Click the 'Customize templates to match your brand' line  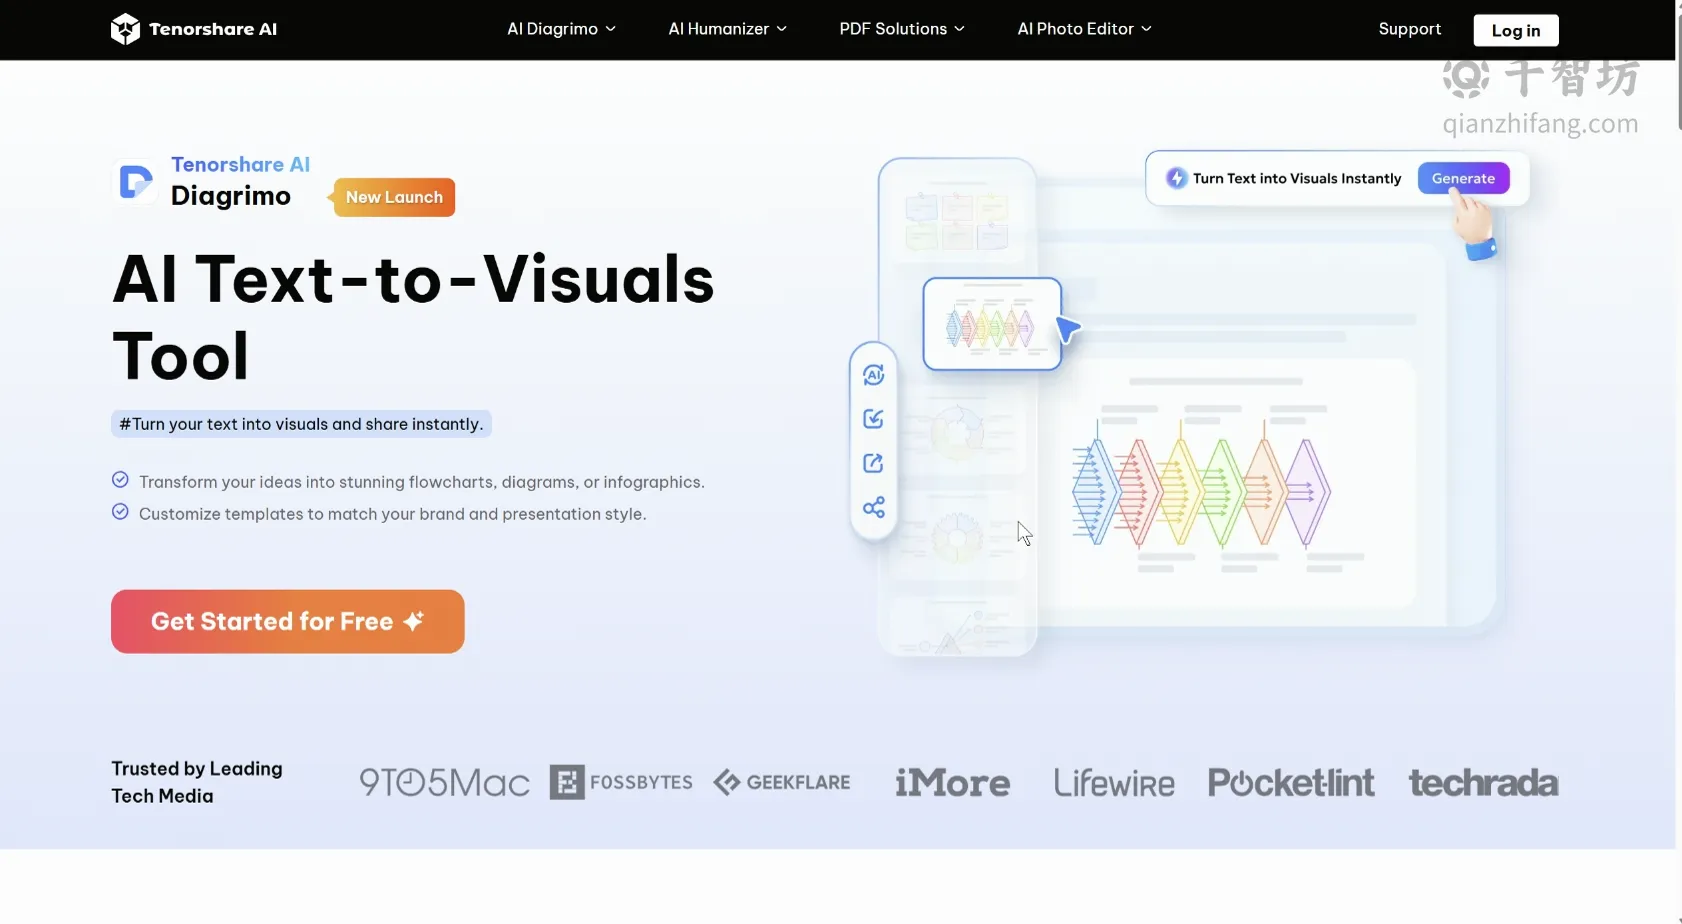coord(393,514)
